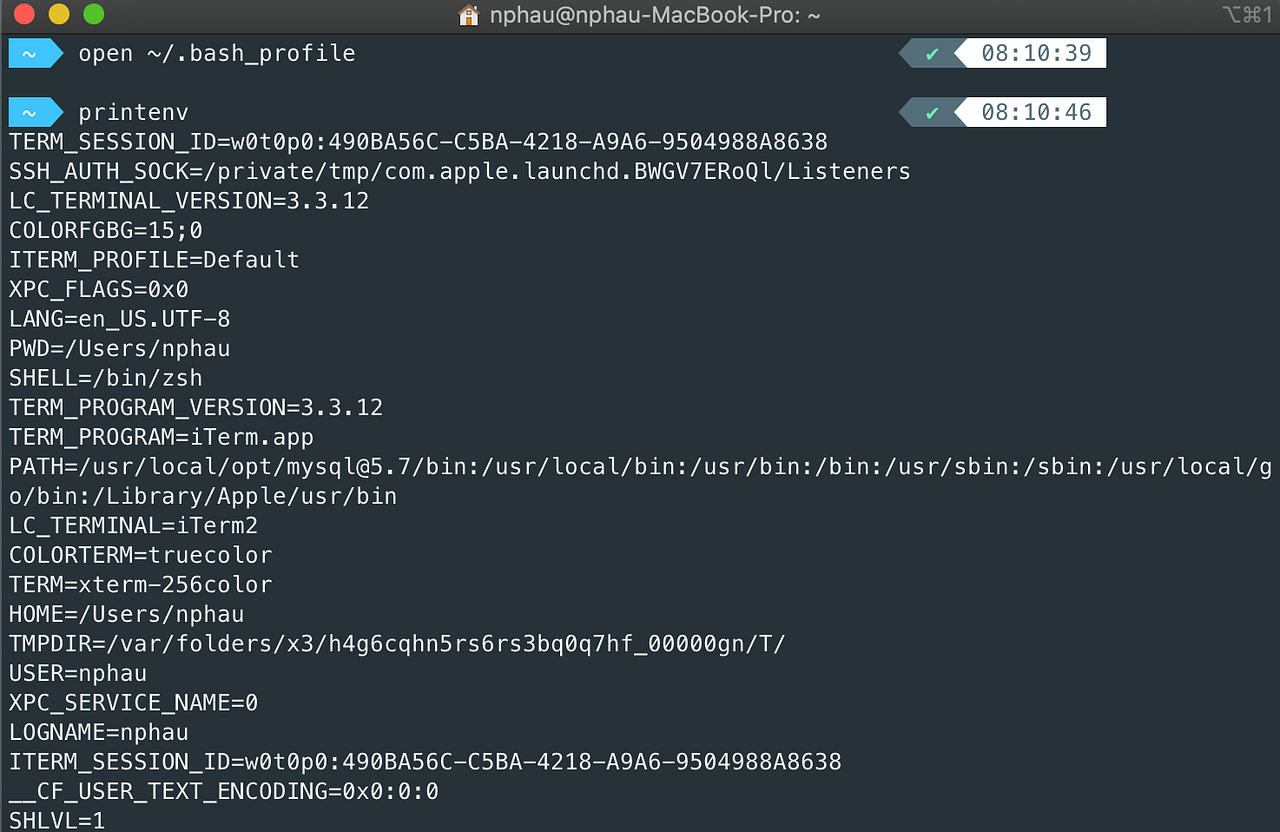Click the green checkmark for the bash_profile command
The width and height of the screenshot is (1280, 832).
point(930,53)
